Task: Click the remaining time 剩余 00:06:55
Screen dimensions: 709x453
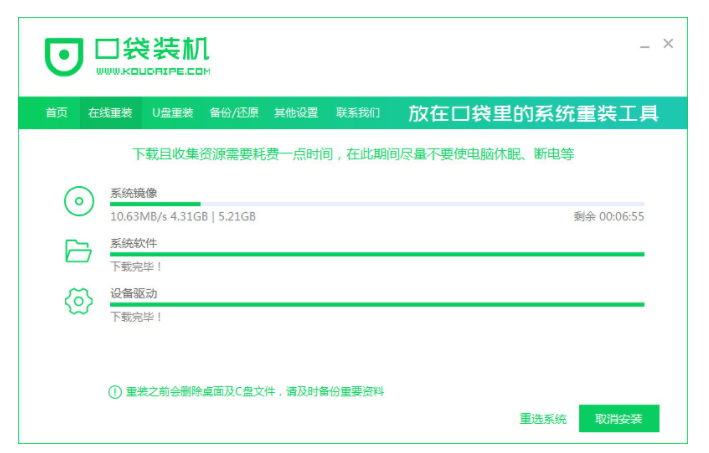Action: click(609, 217)
